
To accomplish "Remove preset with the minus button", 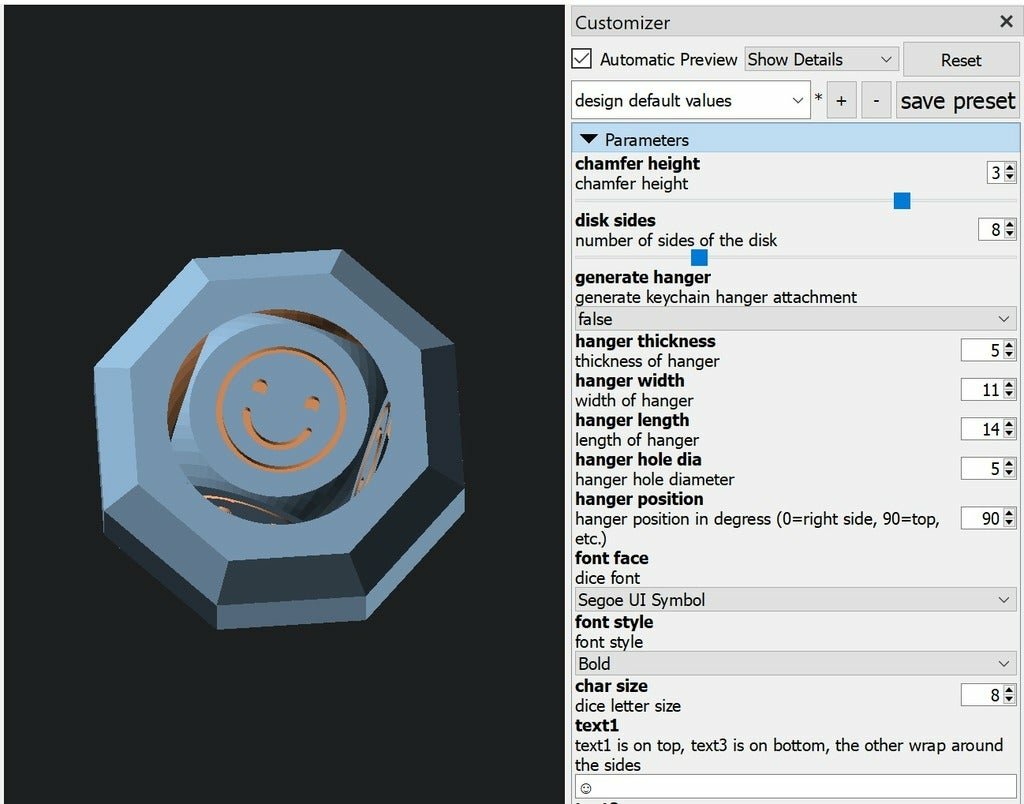I will [876, 101].
